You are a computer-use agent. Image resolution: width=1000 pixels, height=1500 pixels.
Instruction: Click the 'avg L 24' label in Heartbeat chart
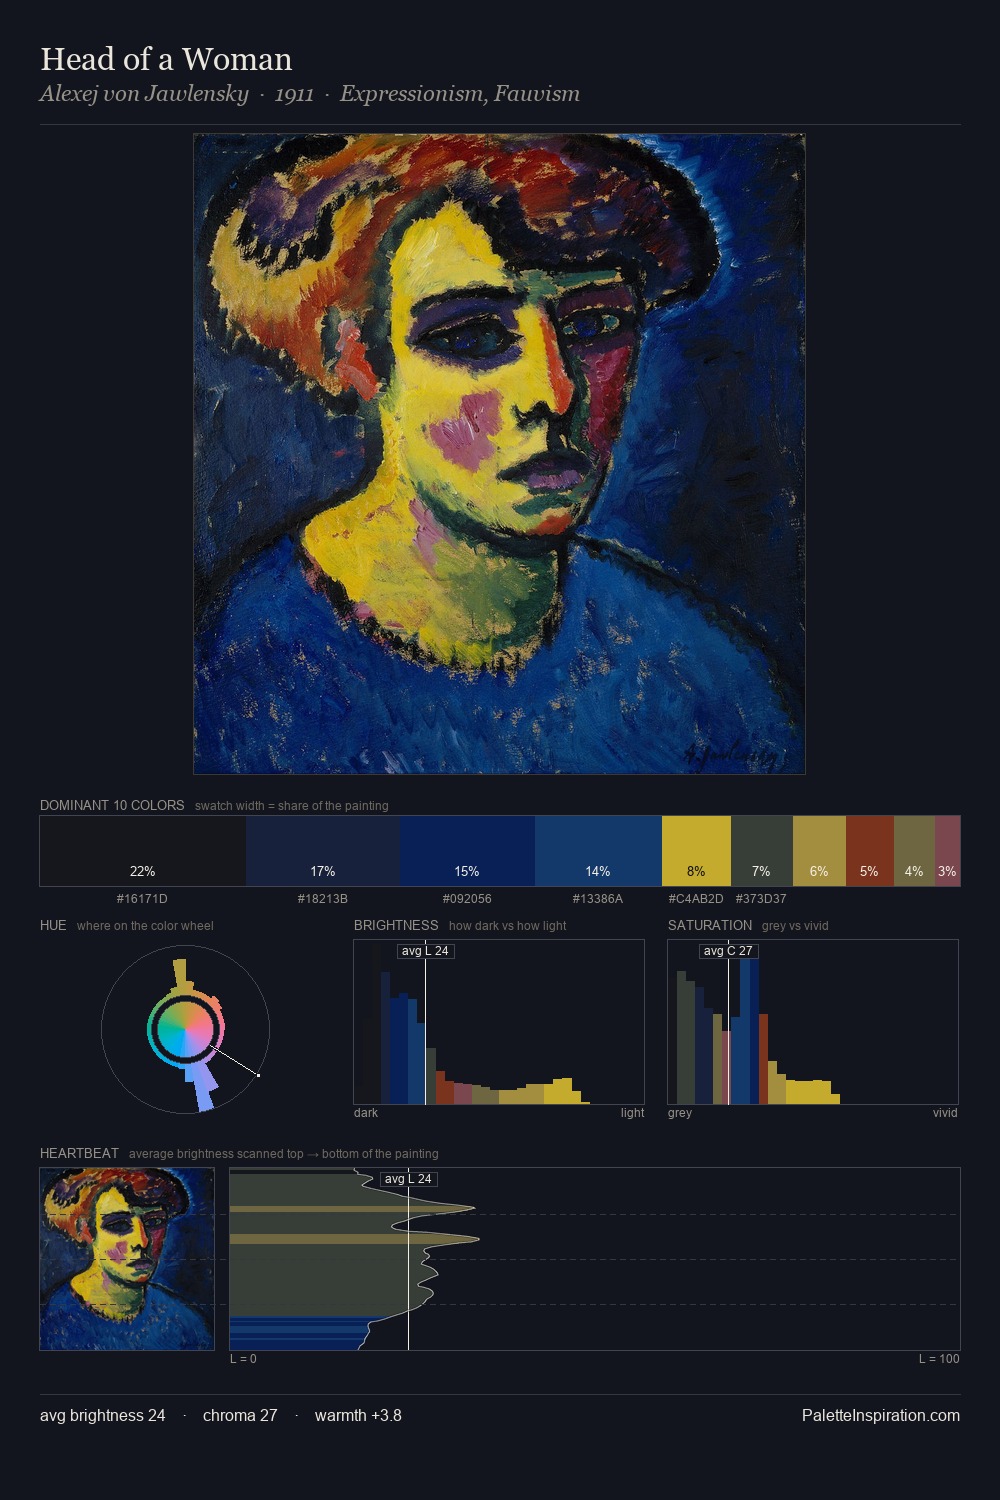pyautogui.click(x=408, y=1179)
